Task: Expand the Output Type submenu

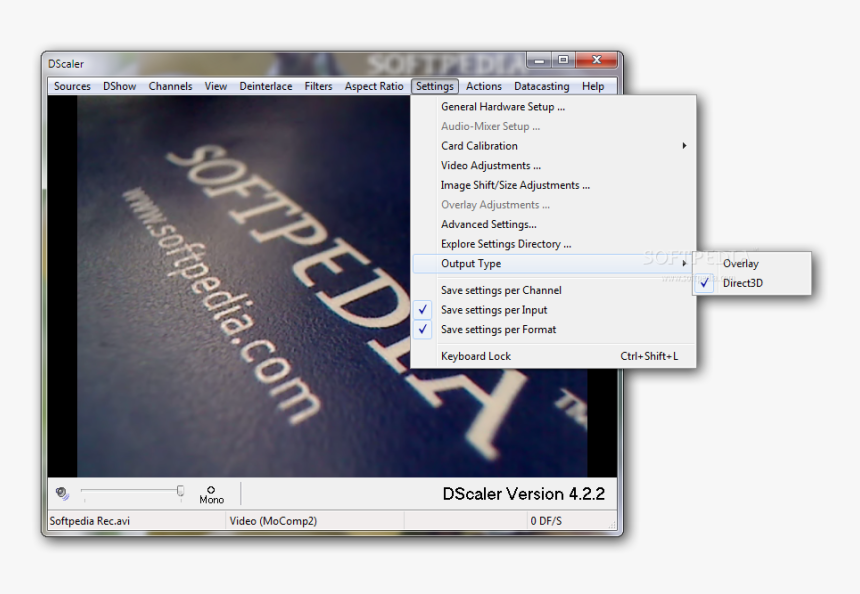Action: (553, 264)
